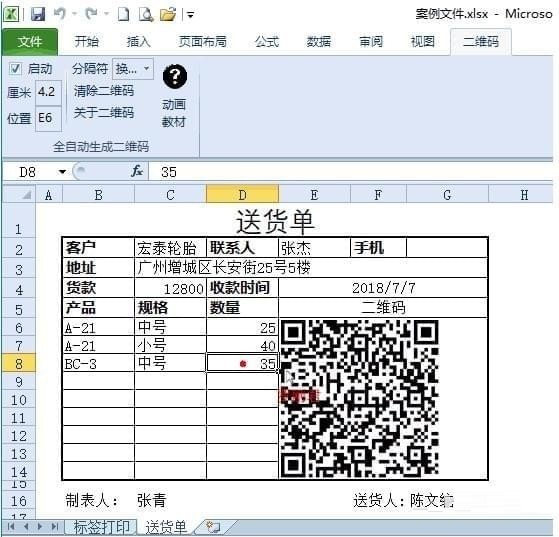Undo the last action
Image resolution: width=559 pixels, height=537 pixels.
click(60, 14)
